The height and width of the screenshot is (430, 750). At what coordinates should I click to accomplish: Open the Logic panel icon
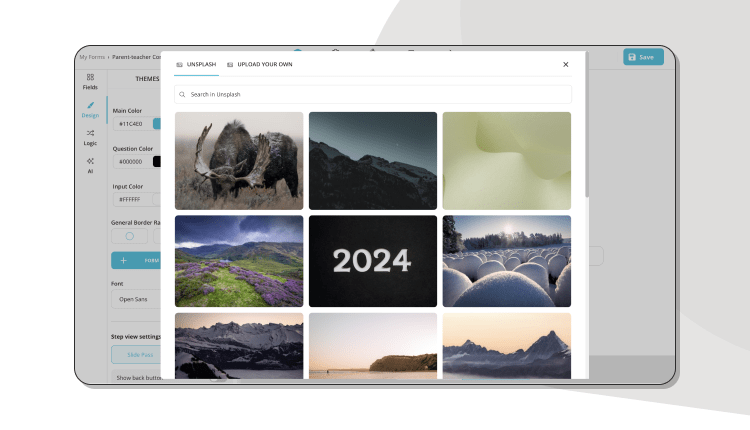point(90,137)
